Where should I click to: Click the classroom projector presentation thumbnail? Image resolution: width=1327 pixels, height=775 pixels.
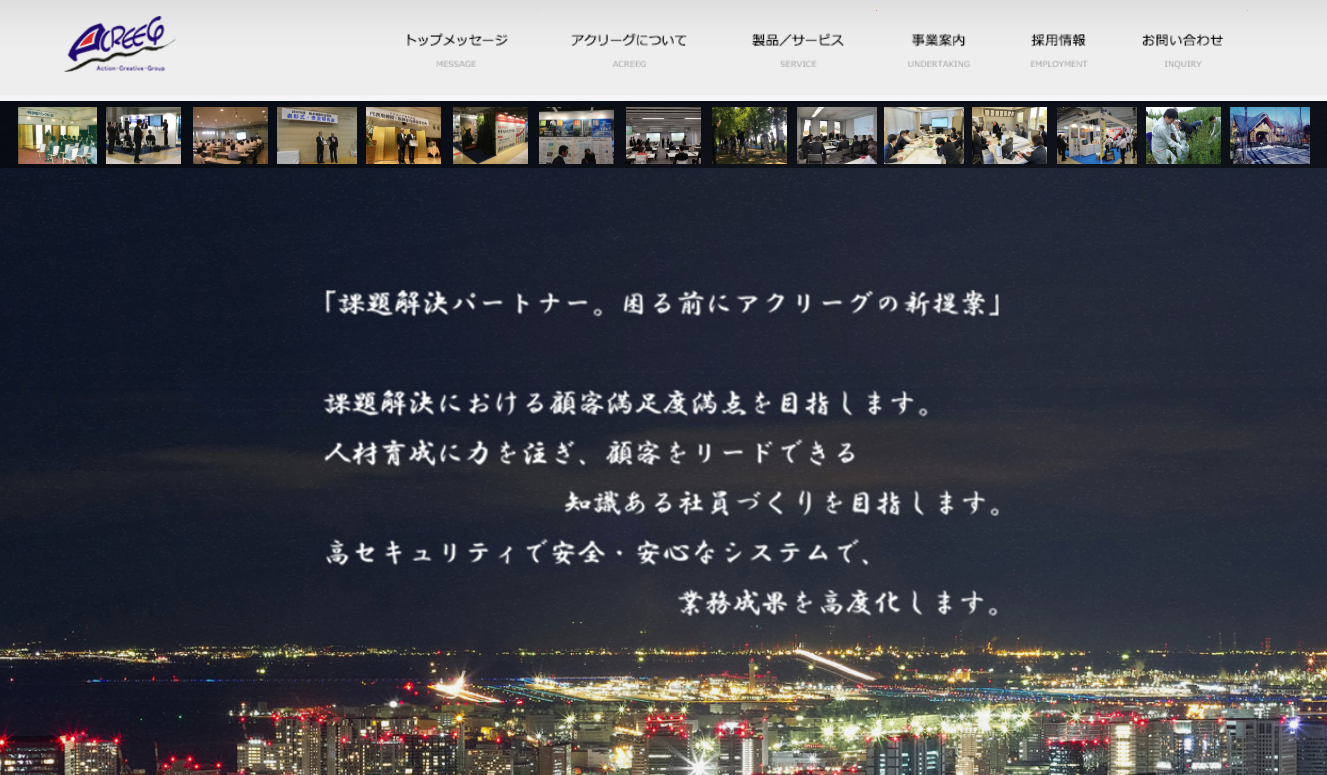tap(837, 134)
